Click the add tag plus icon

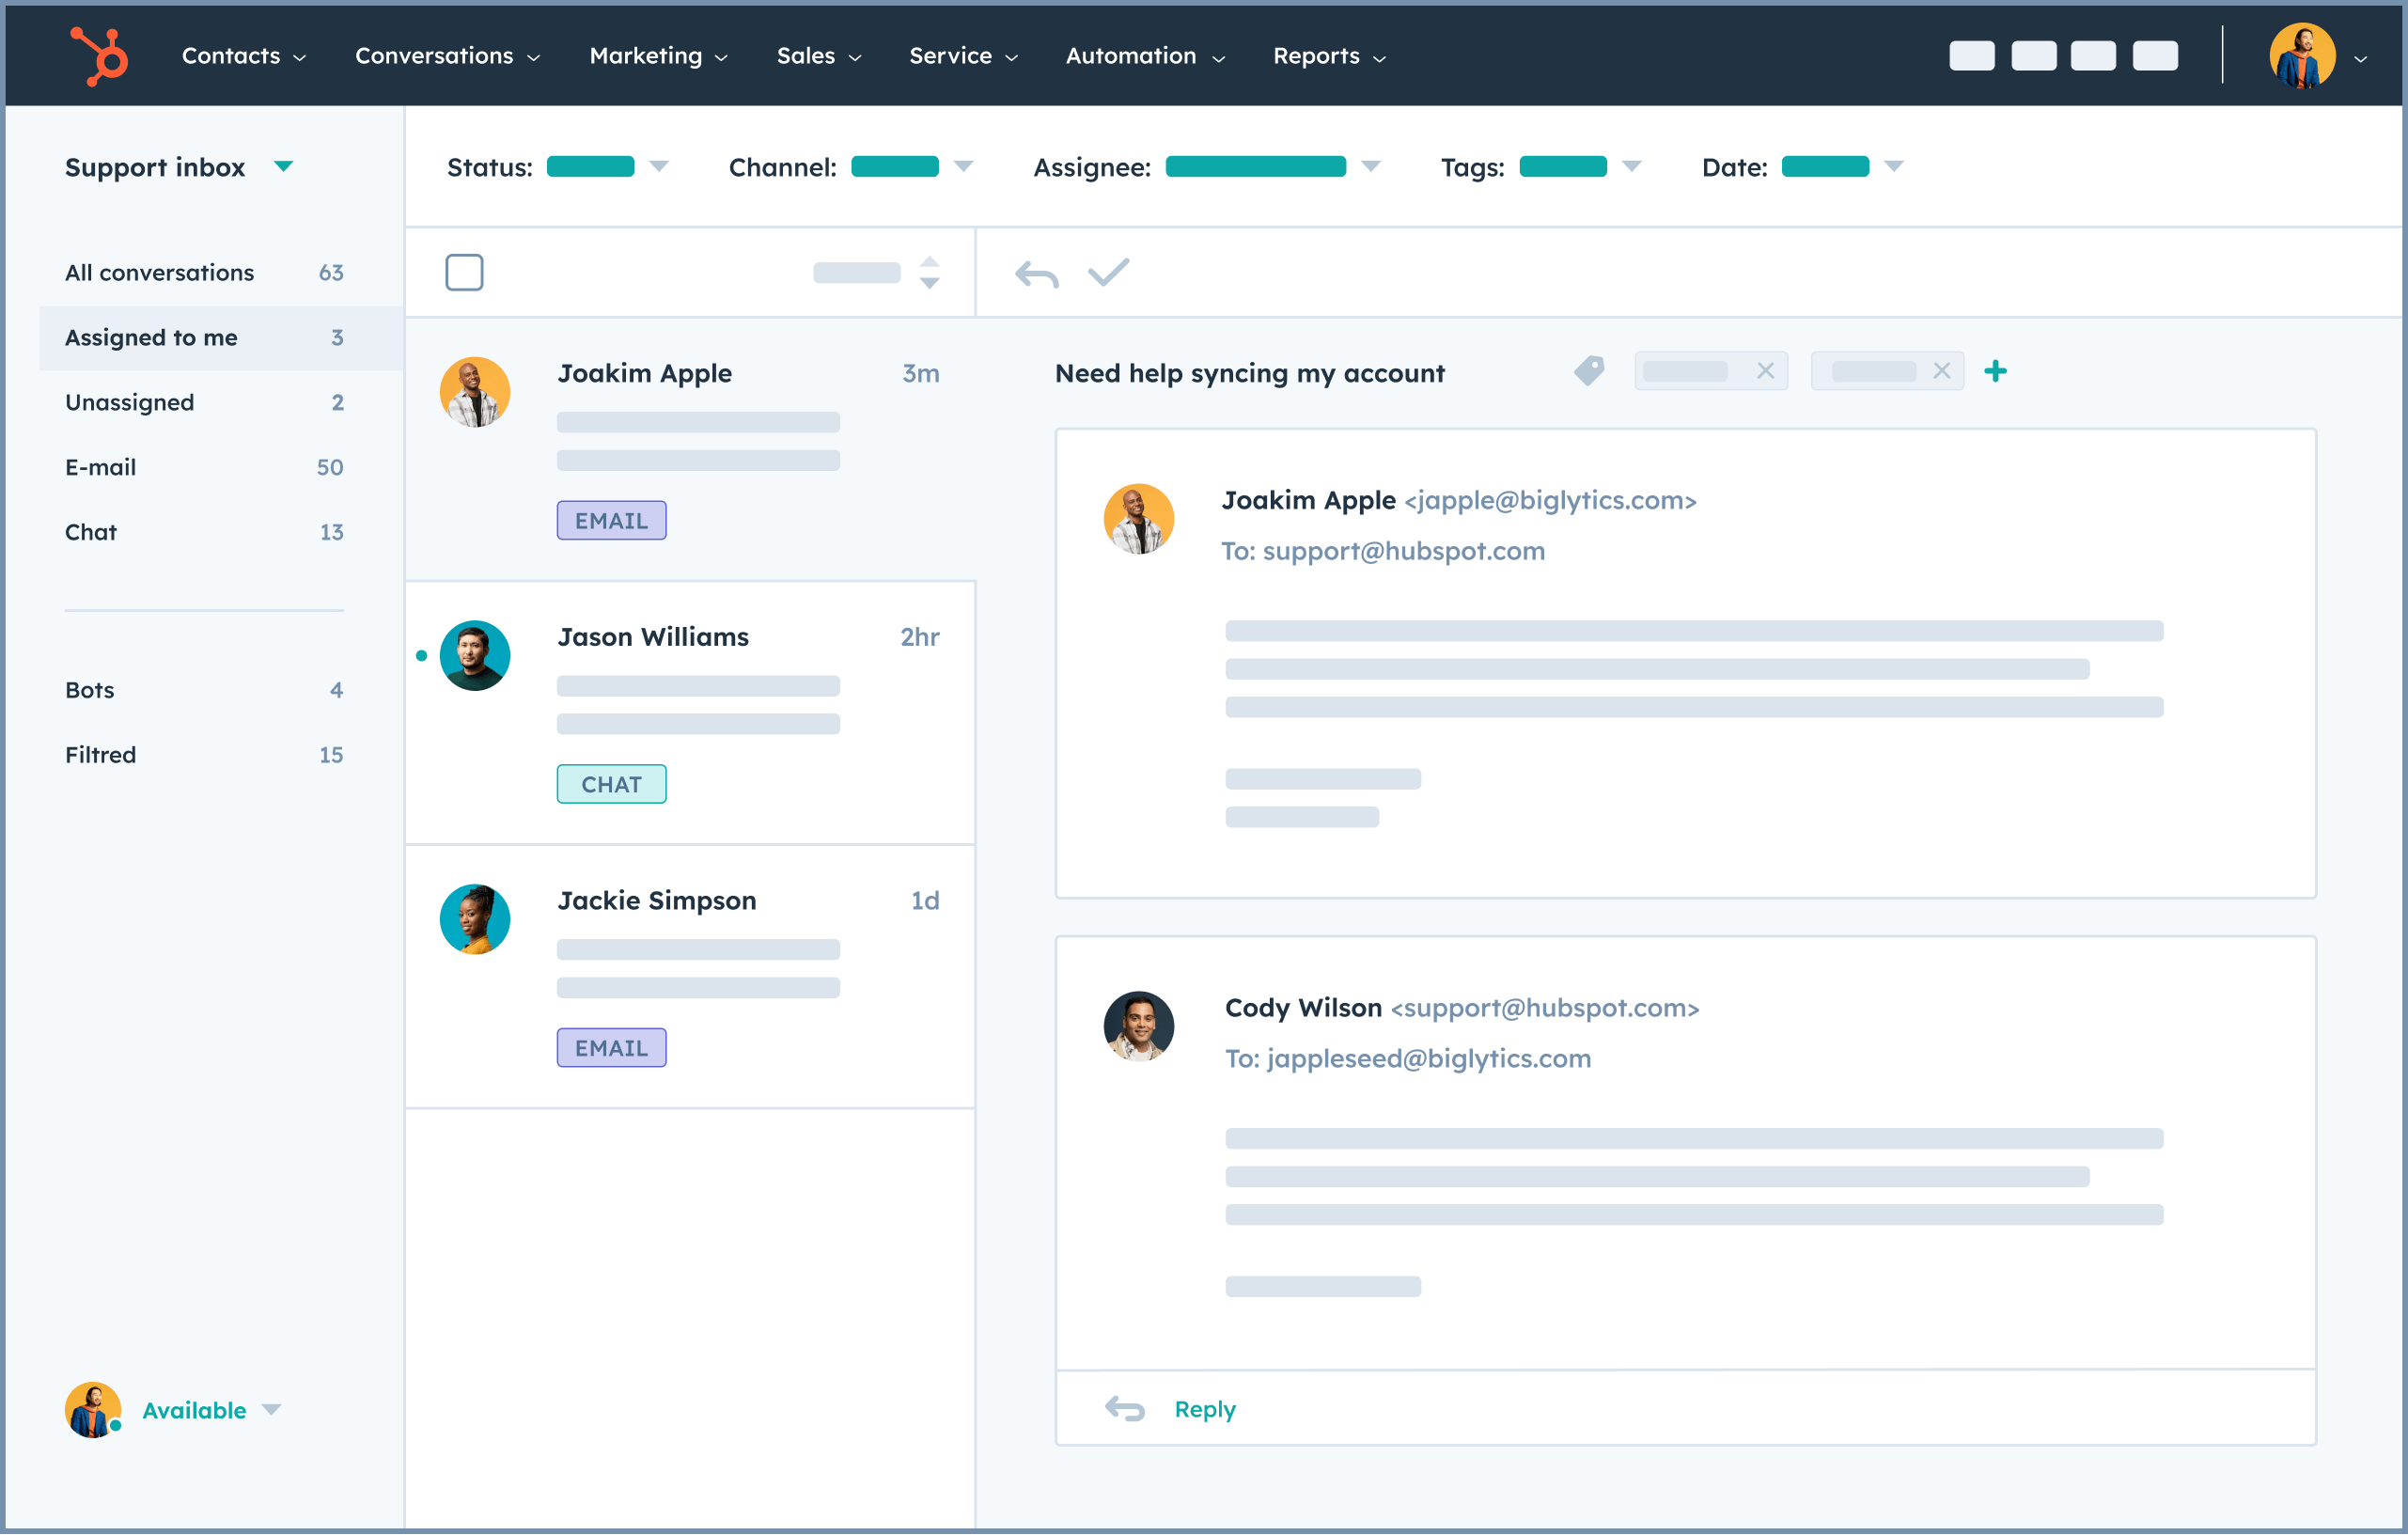(1995, 370)
